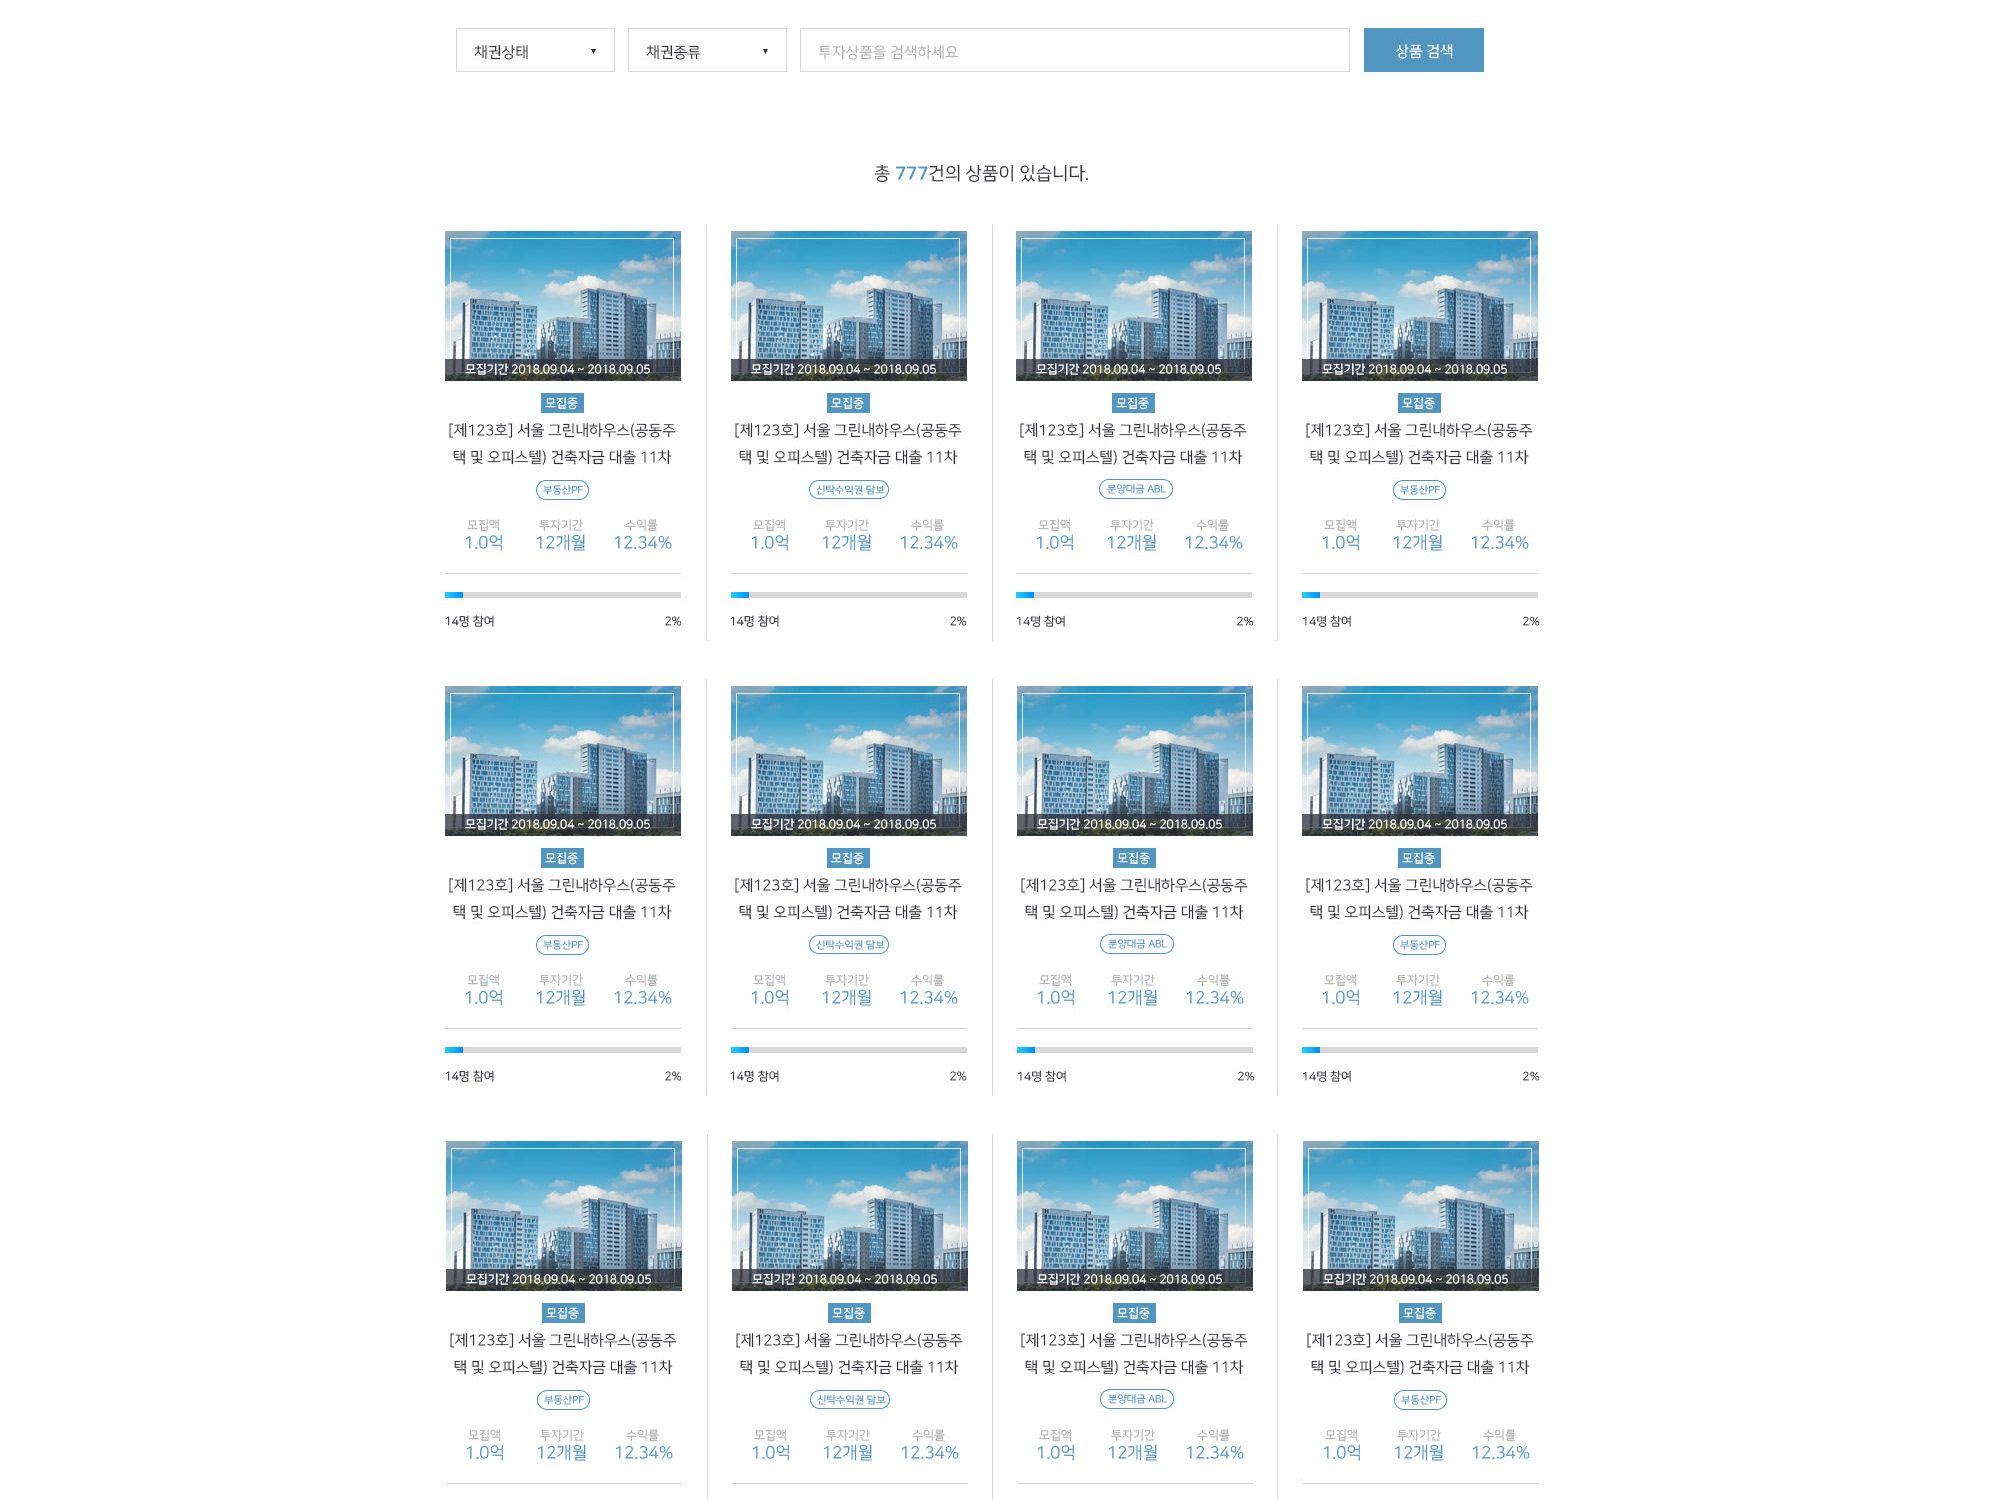Click the 신탁수익권 담보 tag in the middle row
Viewport: 2000px width, 1500px height.
(849, 945)
